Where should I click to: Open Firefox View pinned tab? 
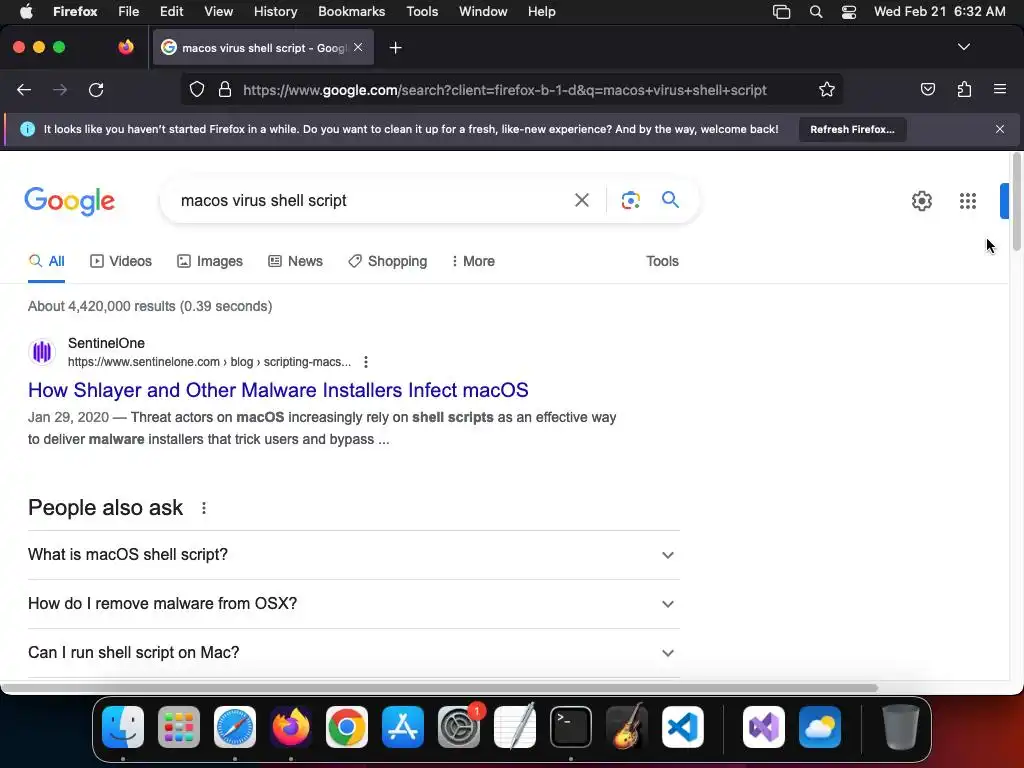click(126, 47)
